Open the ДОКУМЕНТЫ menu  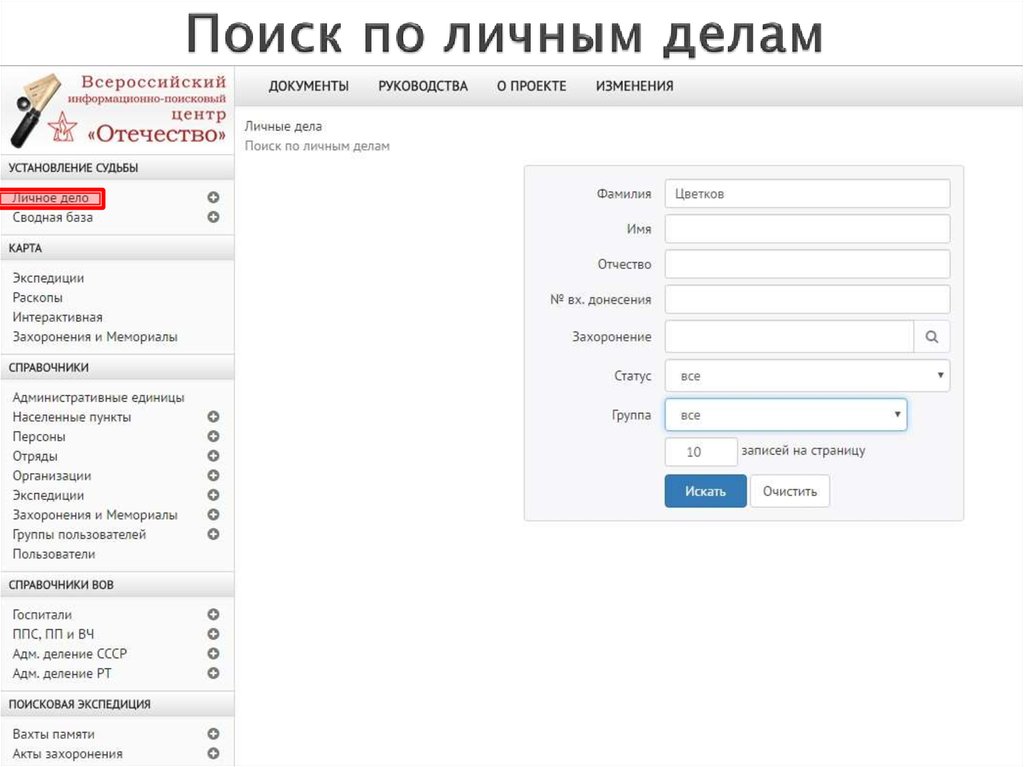(x=307, y=86)
